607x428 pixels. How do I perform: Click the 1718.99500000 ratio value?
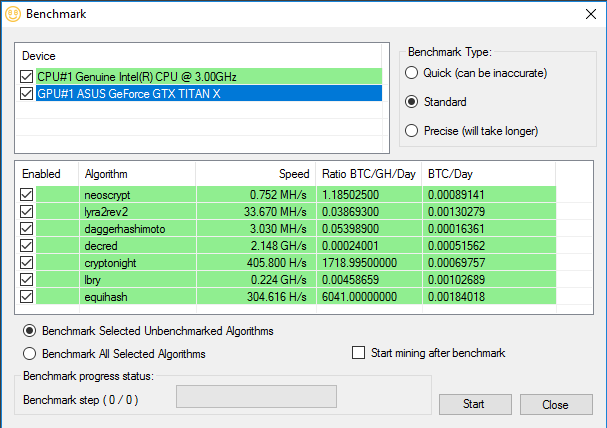click(359, 263)
